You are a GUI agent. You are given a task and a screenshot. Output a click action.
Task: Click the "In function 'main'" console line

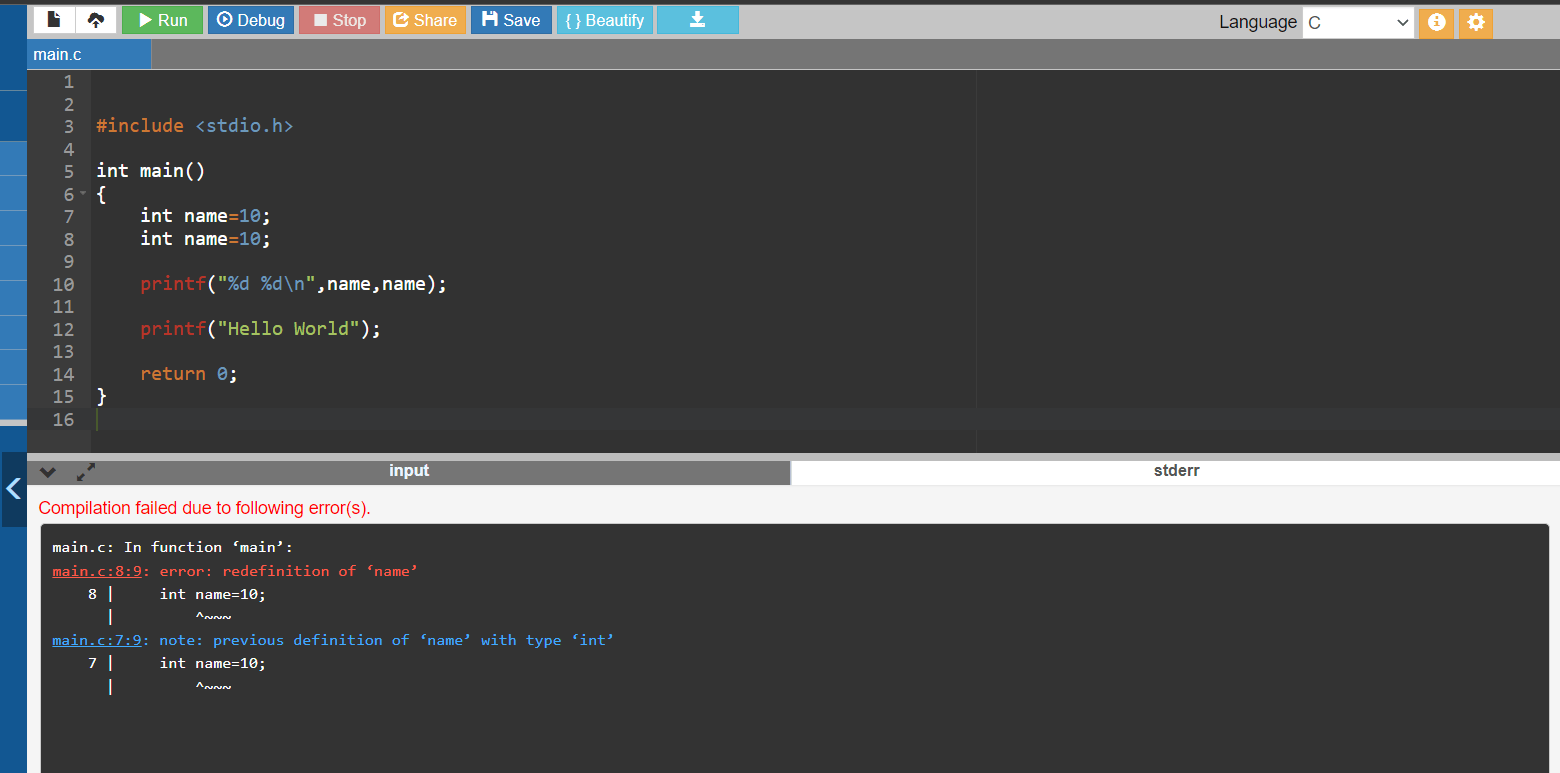(x=172, y=547)
